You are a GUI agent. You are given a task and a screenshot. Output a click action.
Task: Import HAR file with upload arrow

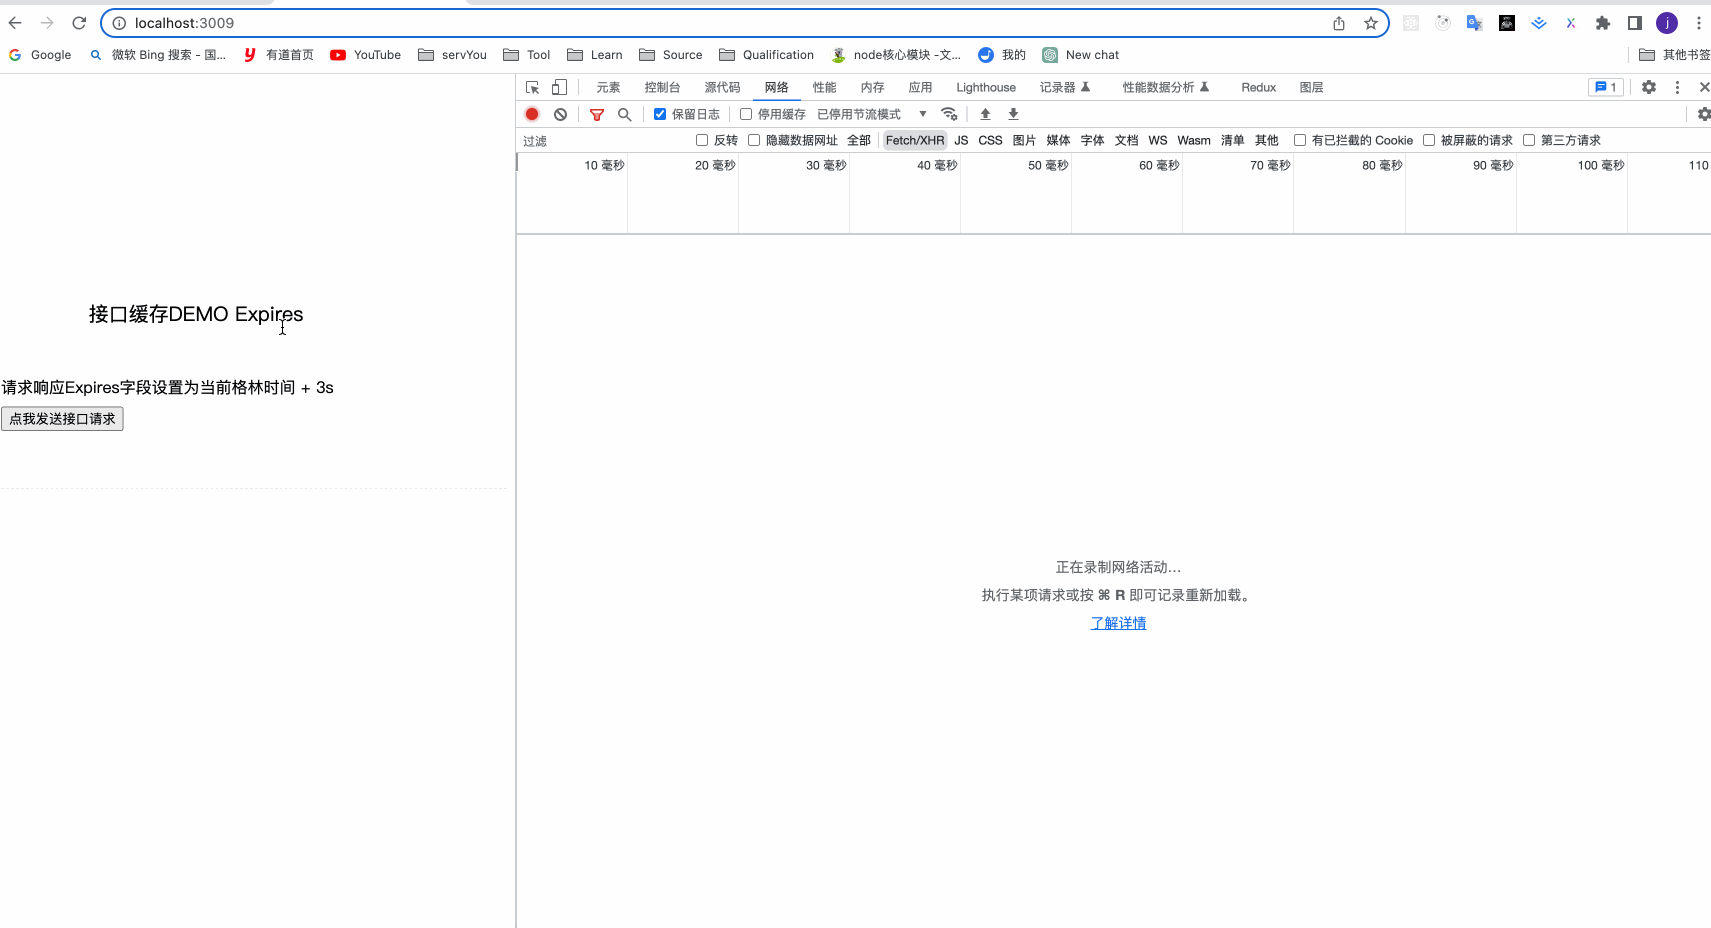click(x=985, y=114)
